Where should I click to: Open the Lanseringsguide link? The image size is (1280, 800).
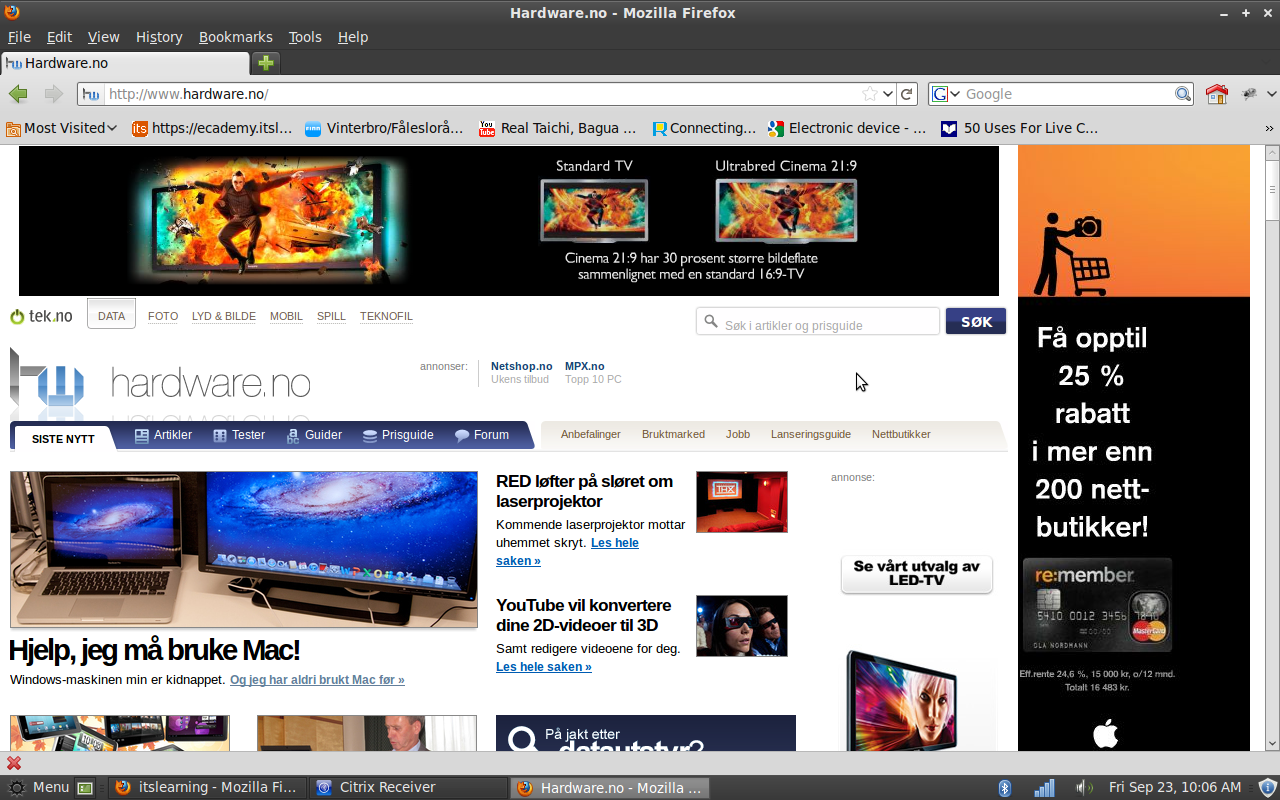point(811,434)
